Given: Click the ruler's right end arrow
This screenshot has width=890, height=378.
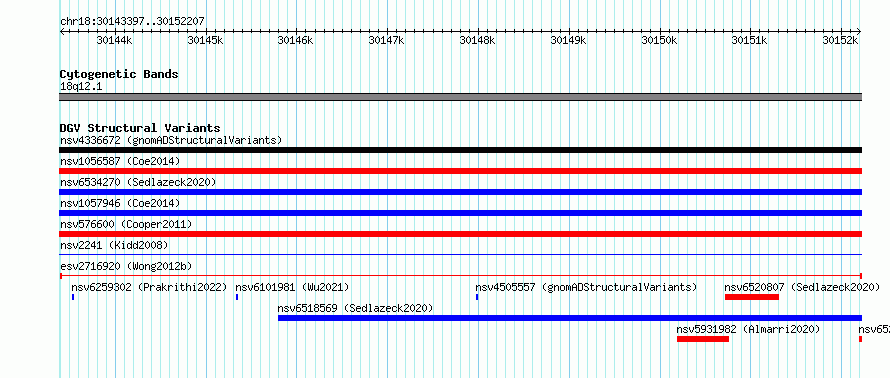Looking at the screenshot, I should point(859,31).
